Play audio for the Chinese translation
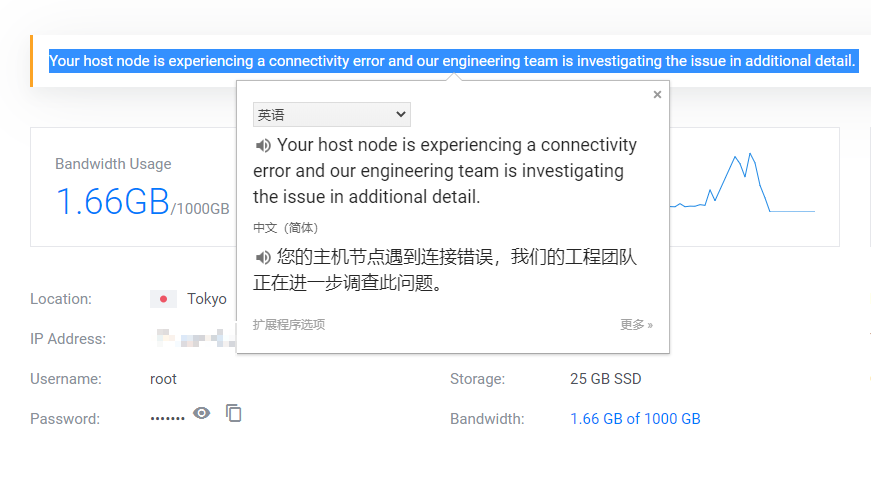 tap(263, 258)
